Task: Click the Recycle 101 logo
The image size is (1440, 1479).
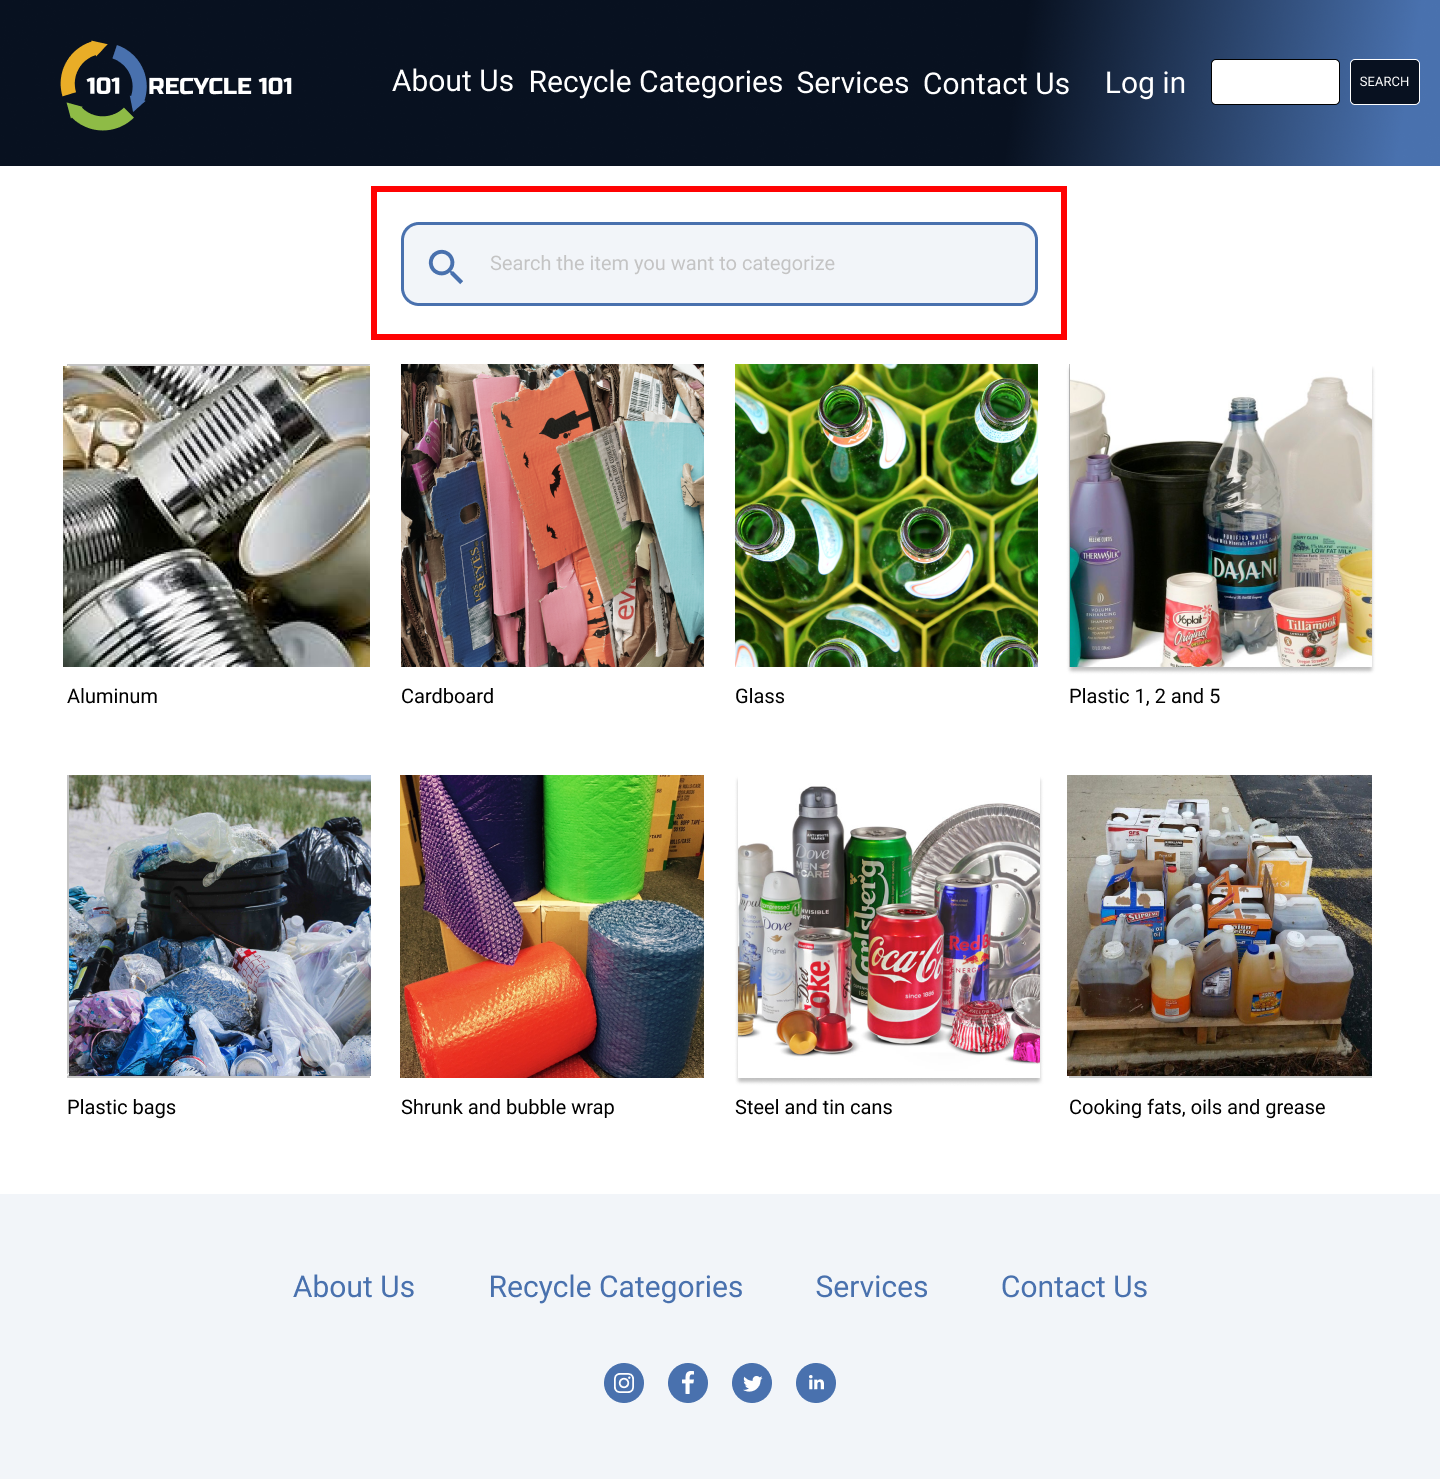Action: click(x=177, y=86)
